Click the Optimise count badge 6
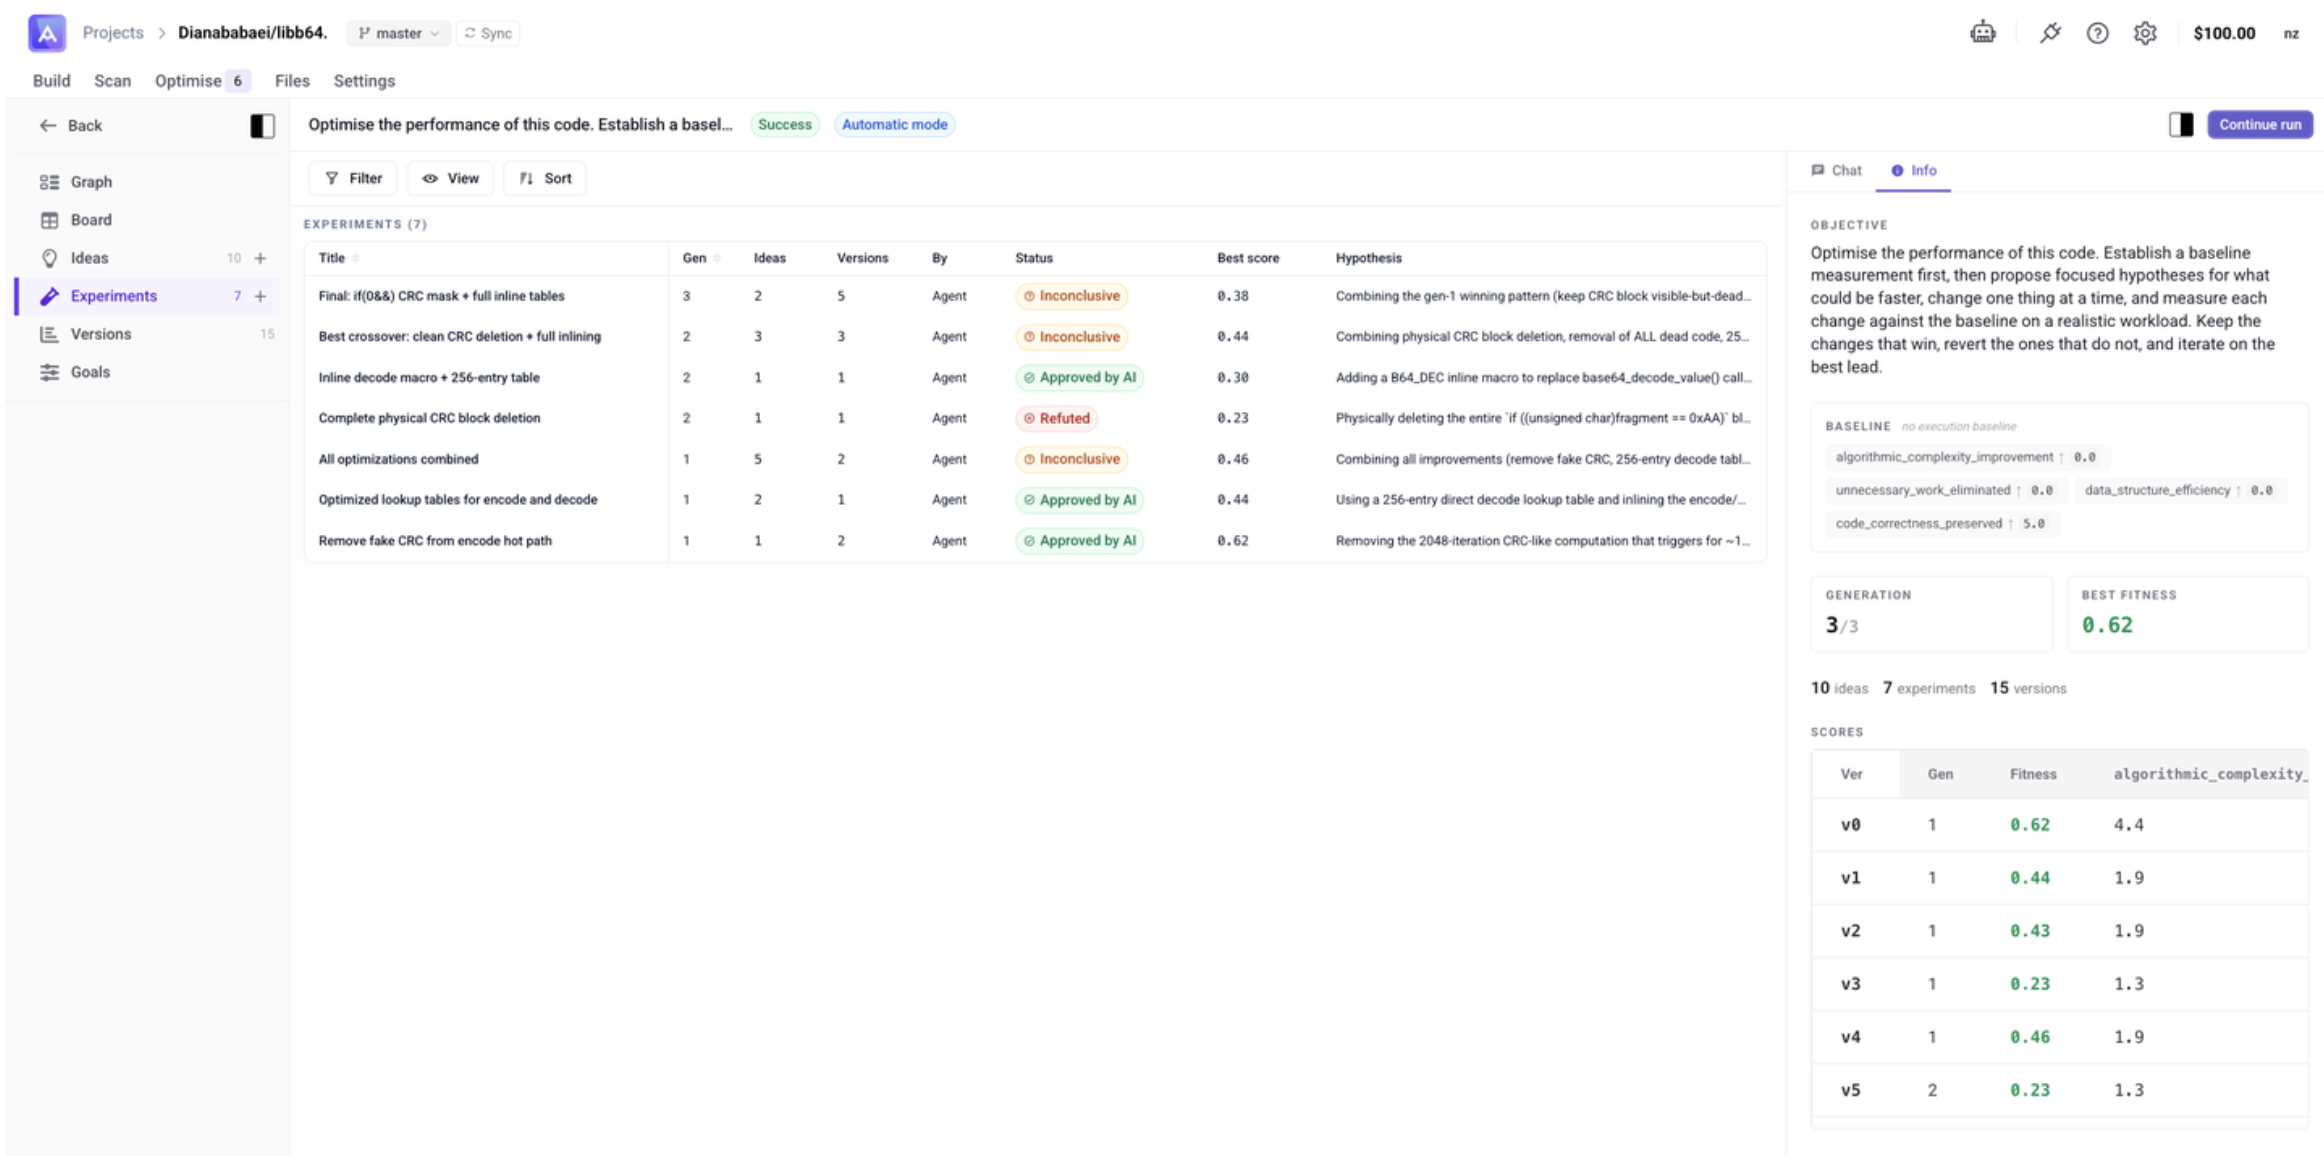This screenshot has width=2324, height=1156. click(x=237, y=80)
